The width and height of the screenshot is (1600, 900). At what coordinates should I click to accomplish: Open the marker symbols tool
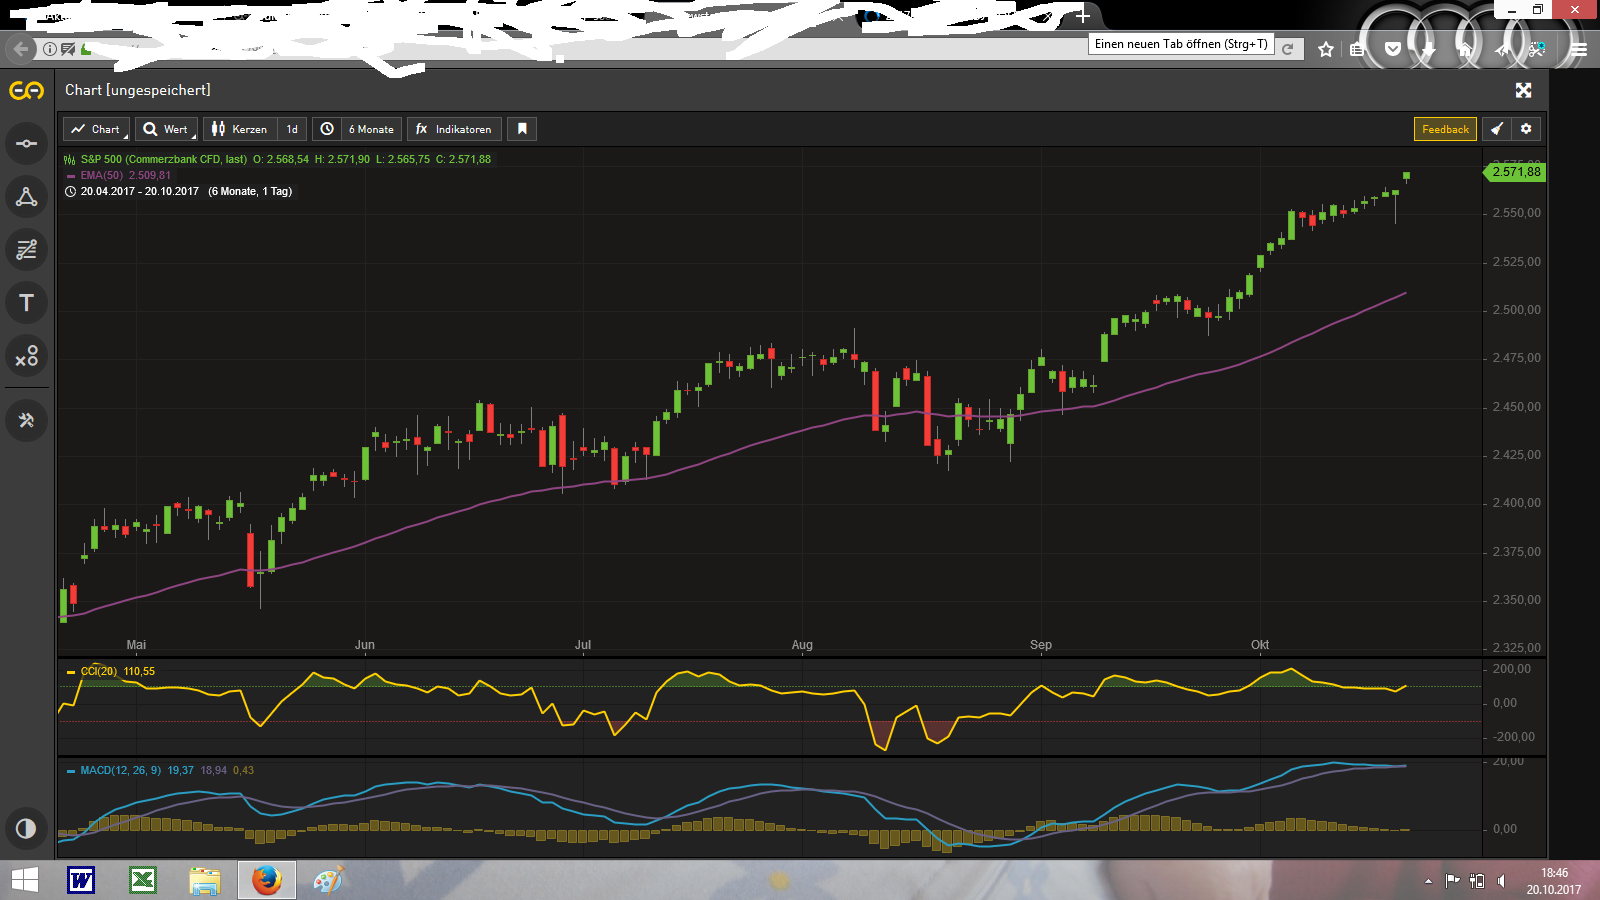click(x=27, y=356)
